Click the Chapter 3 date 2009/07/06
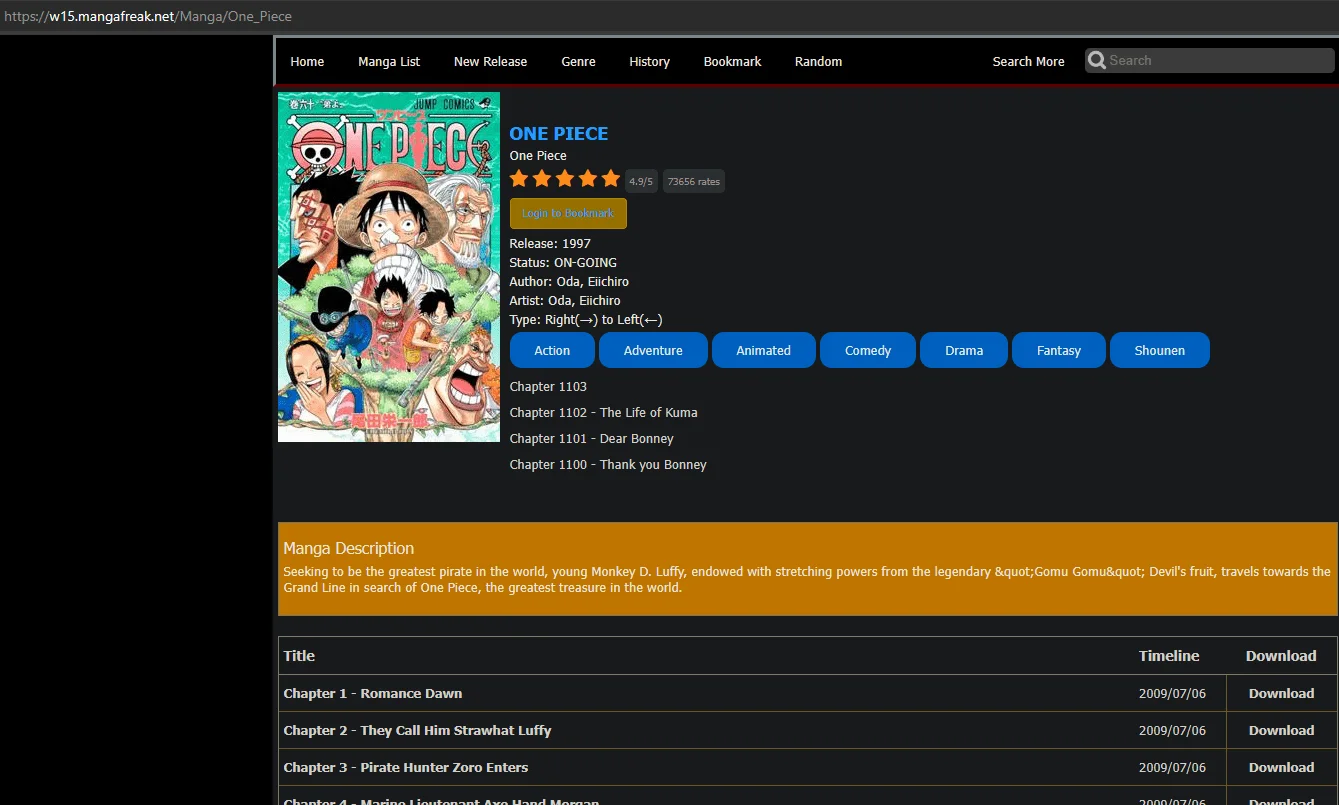 coord(1172,767)
